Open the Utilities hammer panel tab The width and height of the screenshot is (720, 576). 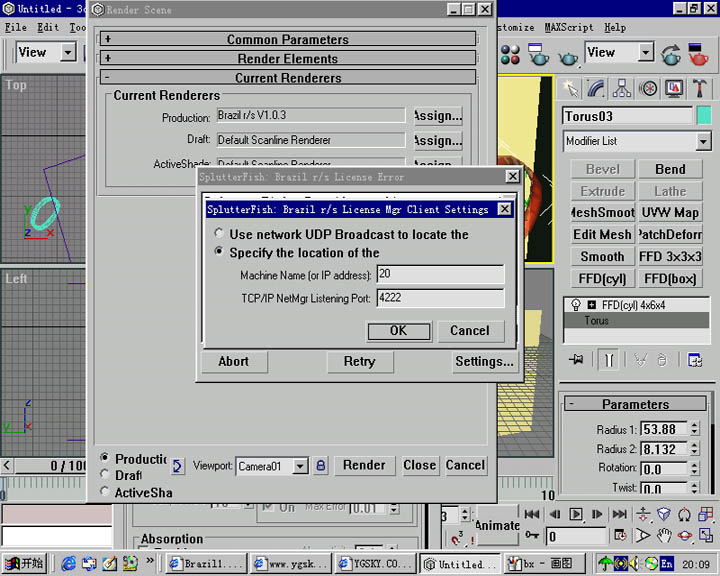[x=699, y=88]
